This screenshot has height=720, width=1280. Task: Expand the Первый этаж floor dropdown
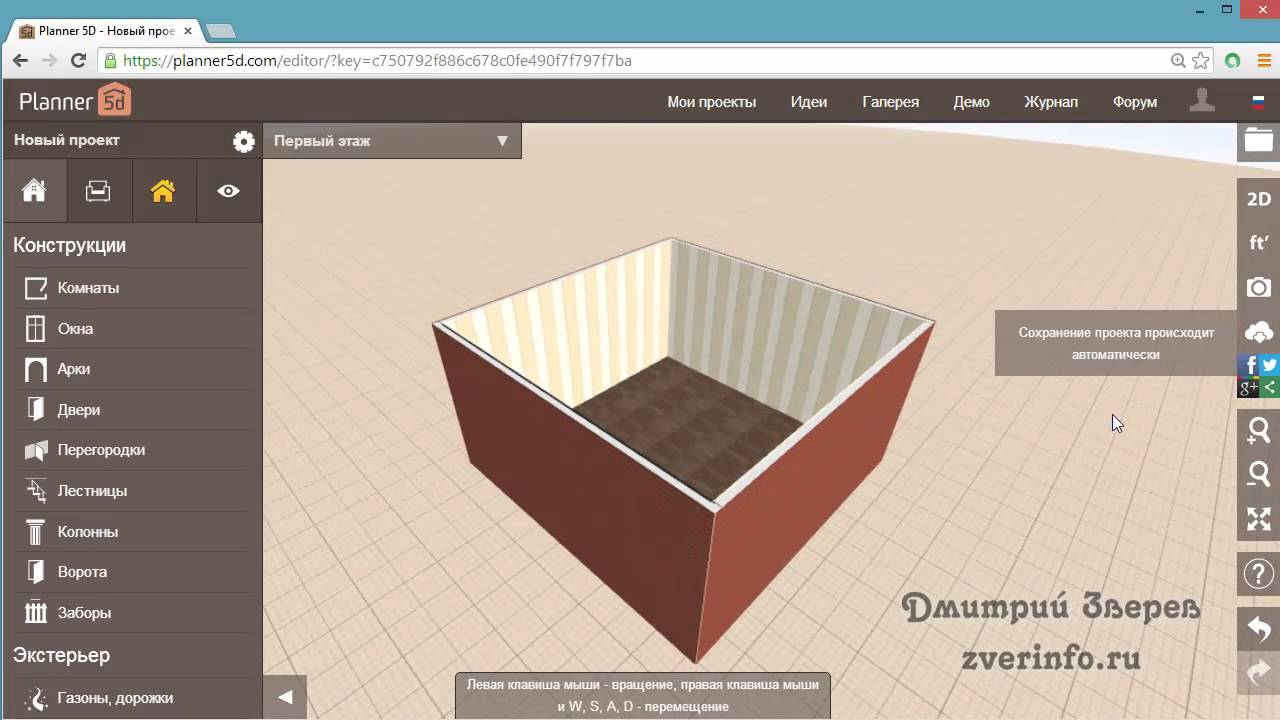[392, 141]
